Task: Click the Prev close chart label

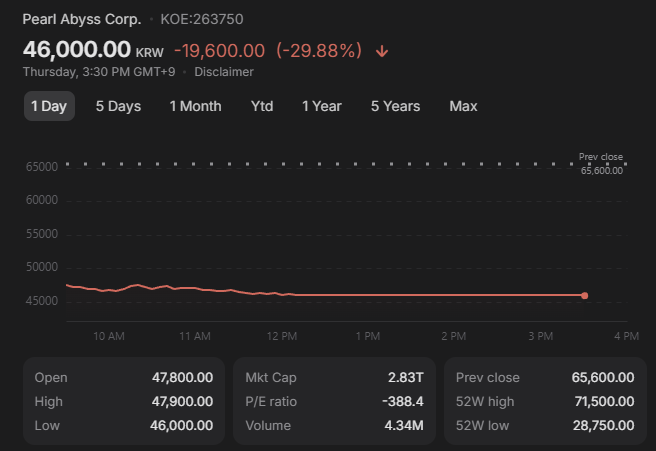Action: 600,158
